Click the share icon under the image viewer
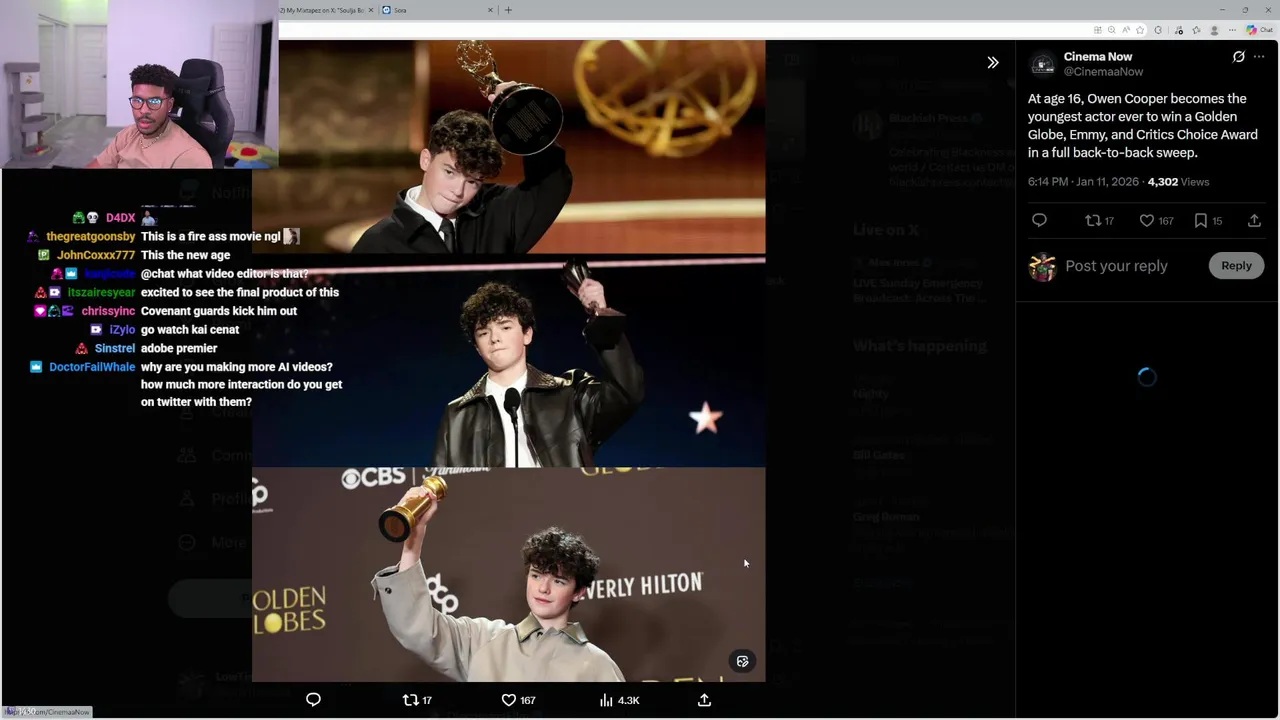Viewport: 1280px width, 720px height. pyautogui.click(x=704, y=700)
